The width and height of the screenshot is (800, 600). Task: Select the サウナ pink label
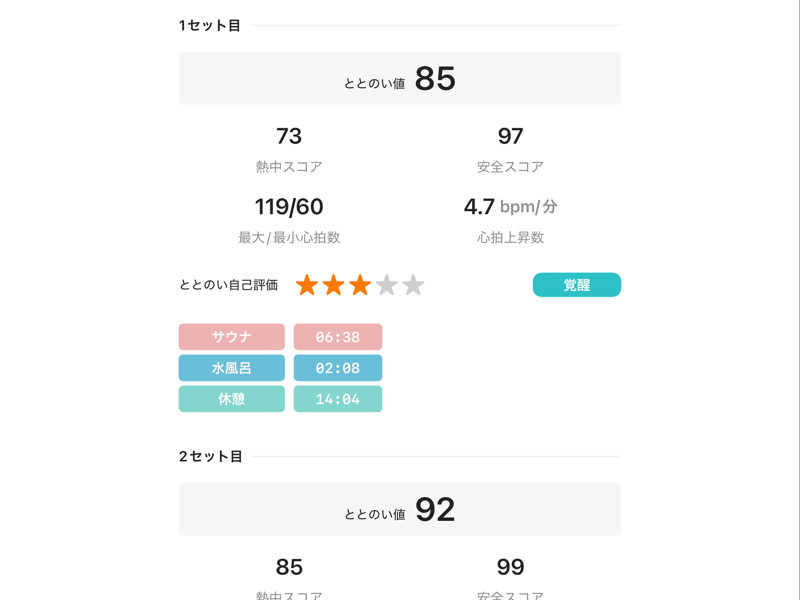tap(231, 337)
